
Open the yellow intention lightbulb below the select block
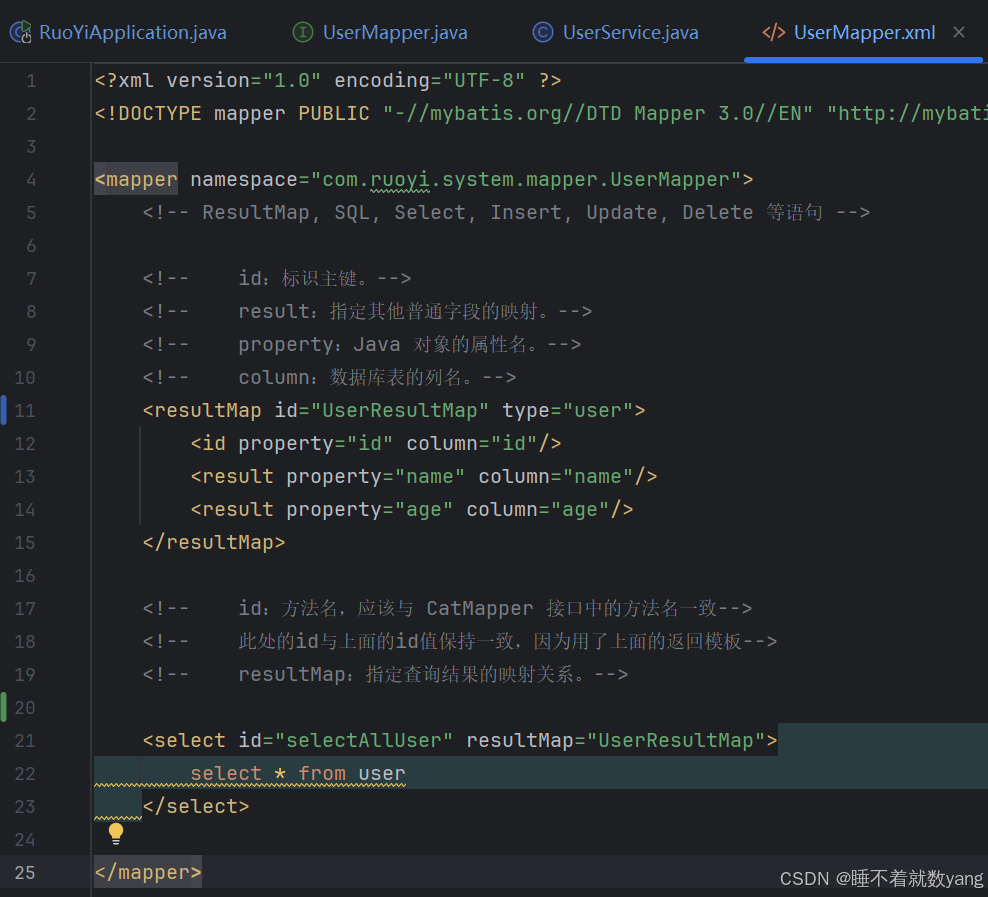tap(116, 832)
